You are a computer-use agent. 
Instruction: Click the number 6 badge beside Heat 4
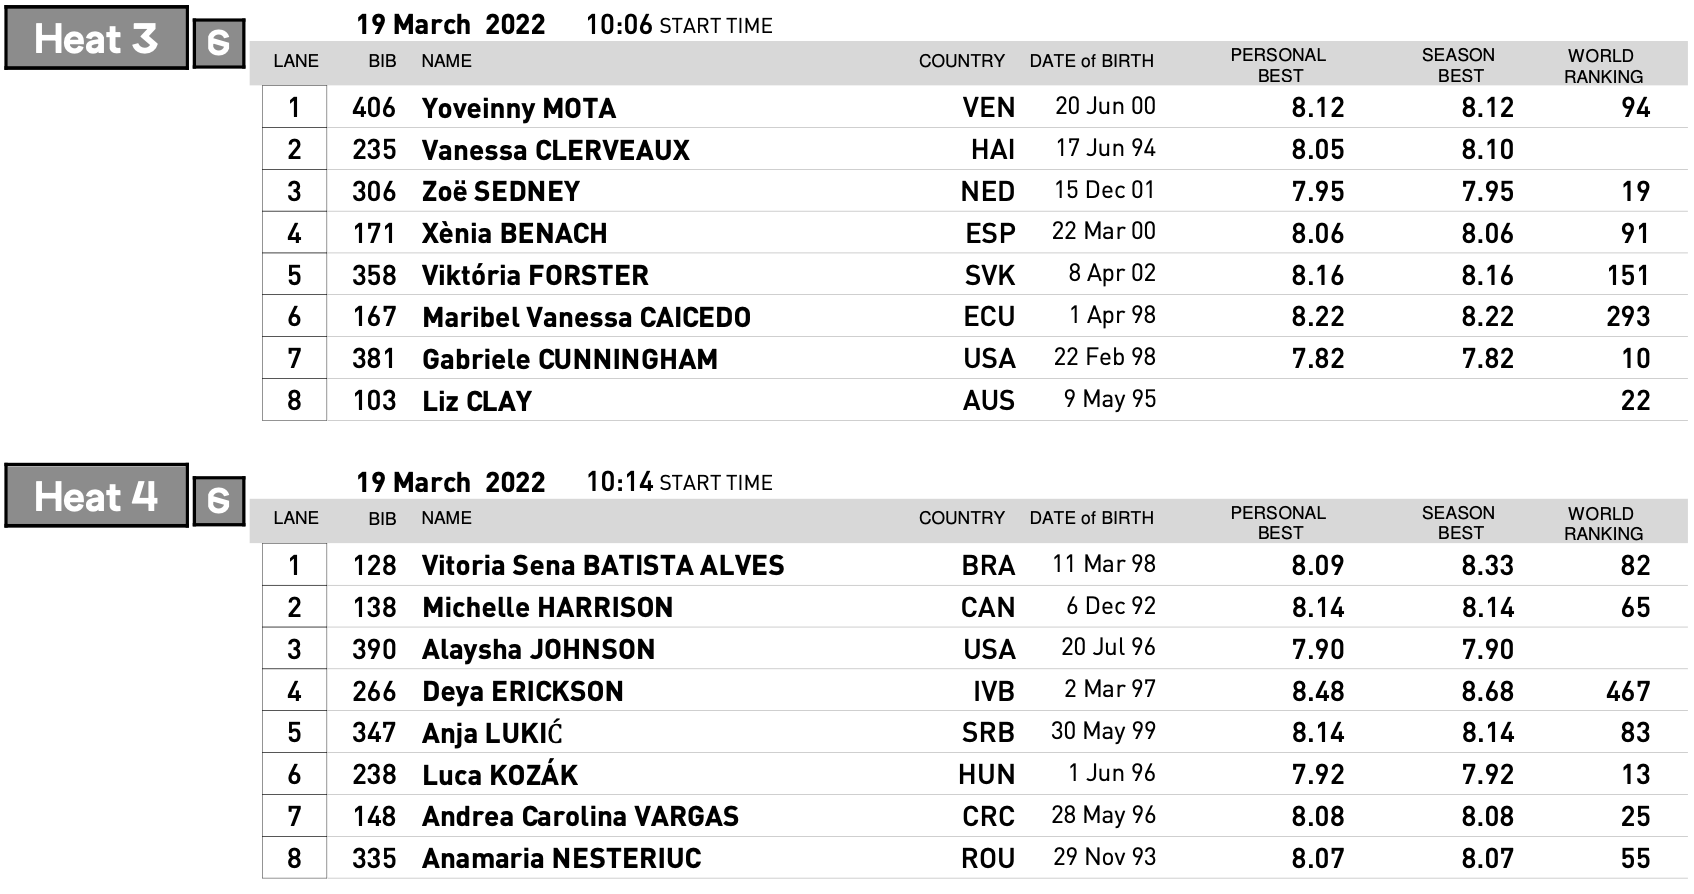coord(219,500)
